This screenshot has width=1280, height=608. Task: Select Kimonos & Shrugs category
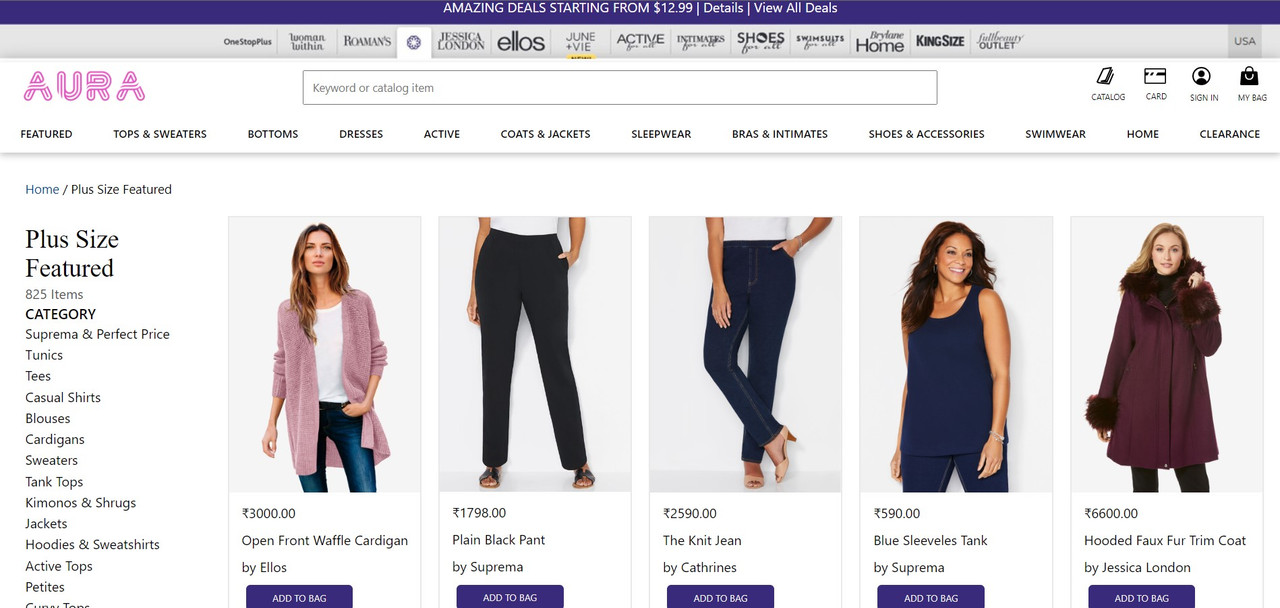pos(80,503)
